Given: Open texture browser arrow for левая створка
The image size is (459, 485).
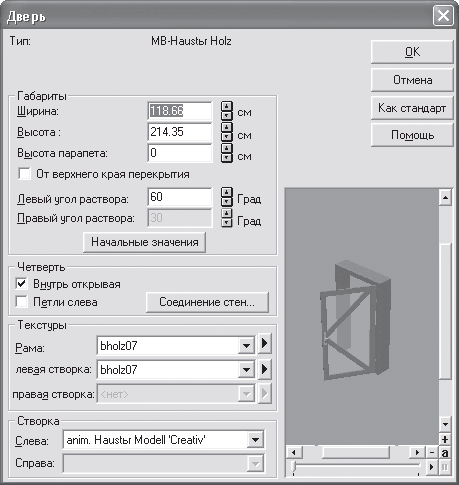Looking at the screenshot, I should [x=265, y=369].
